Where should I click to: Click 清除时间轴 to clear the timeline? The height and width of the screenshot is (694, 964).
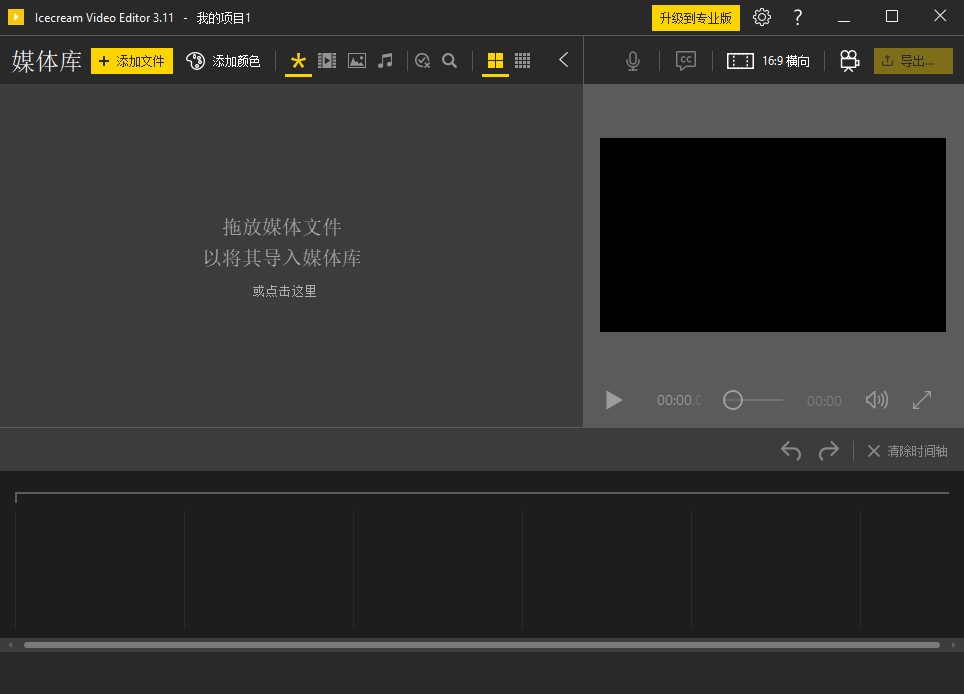pos(915,451)
